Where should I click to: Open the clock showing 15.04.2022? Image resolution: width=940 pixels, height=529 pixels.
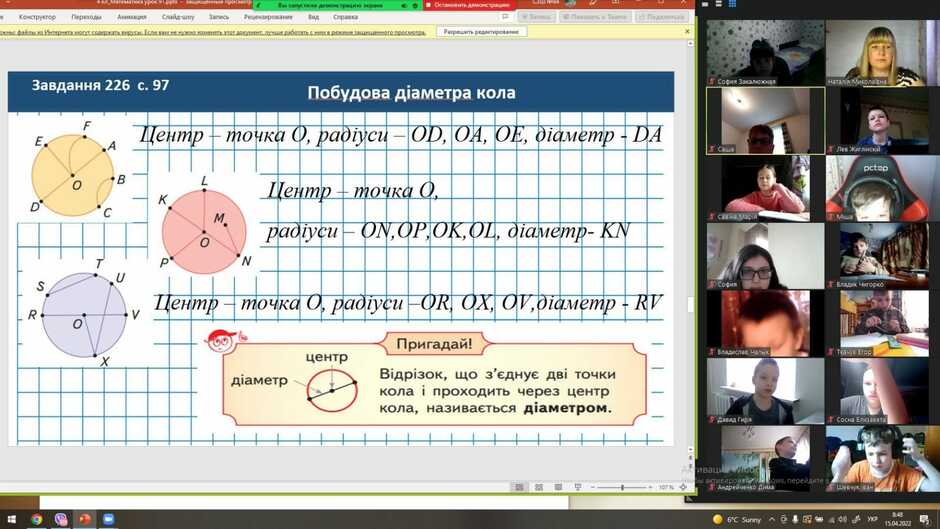tap(897, 519)
